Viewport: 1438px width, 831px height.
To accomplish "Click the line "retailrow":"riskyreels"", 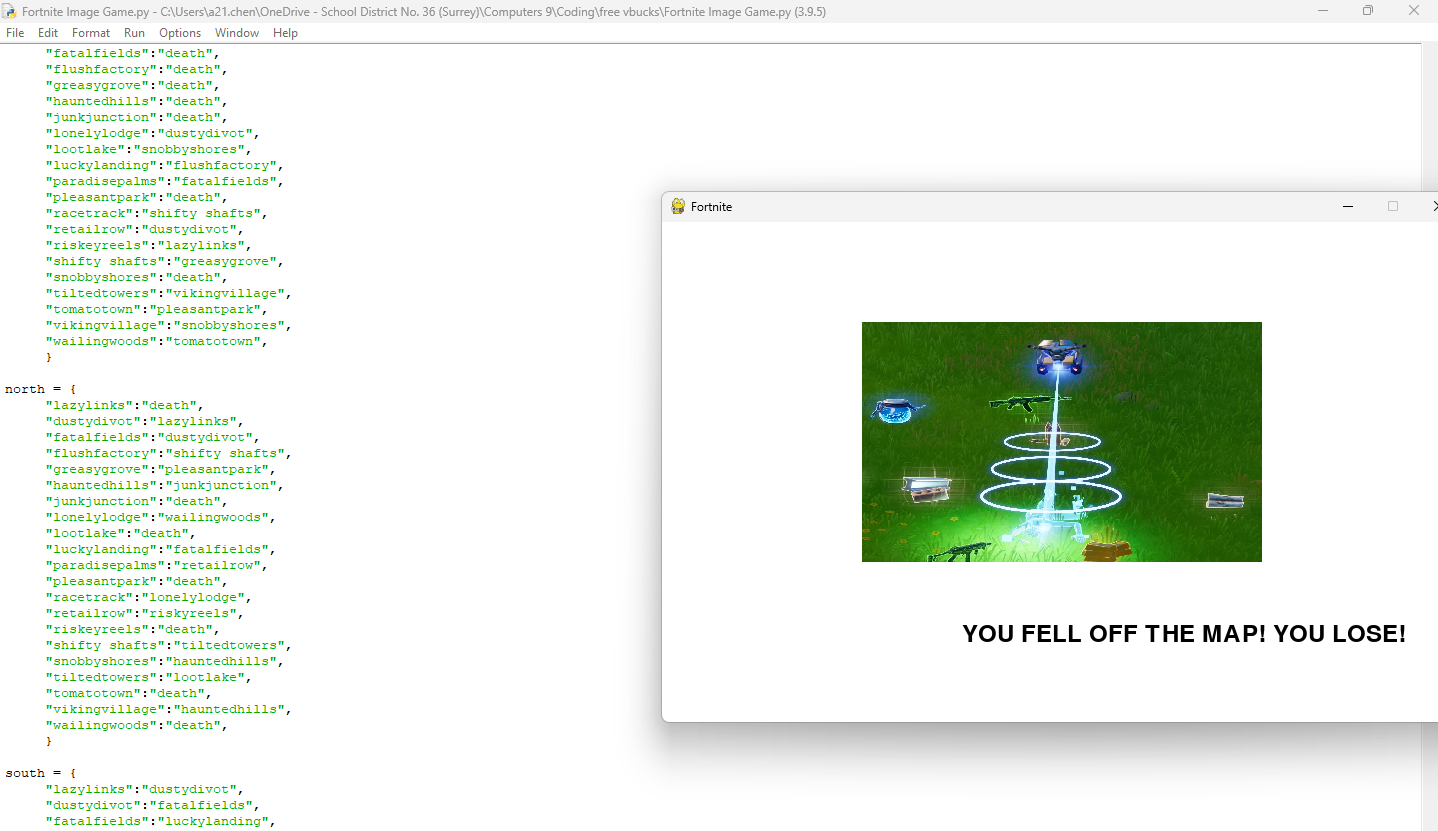I will [x=144, y=613].
